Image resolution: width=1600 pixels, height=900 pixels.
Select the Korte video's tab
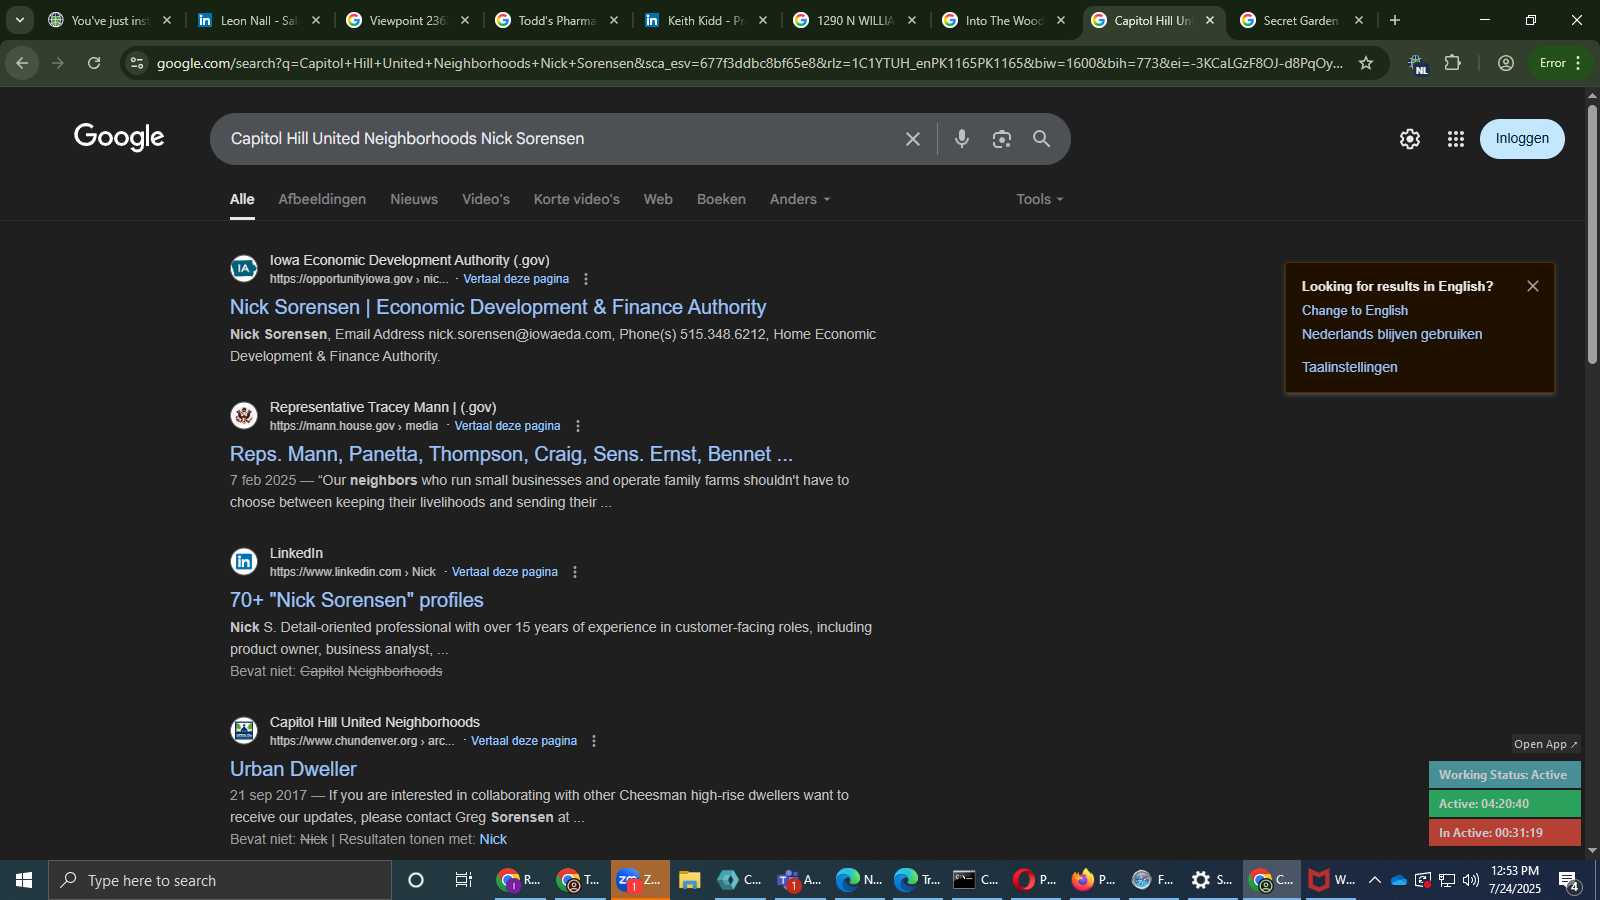coord(577,199)
